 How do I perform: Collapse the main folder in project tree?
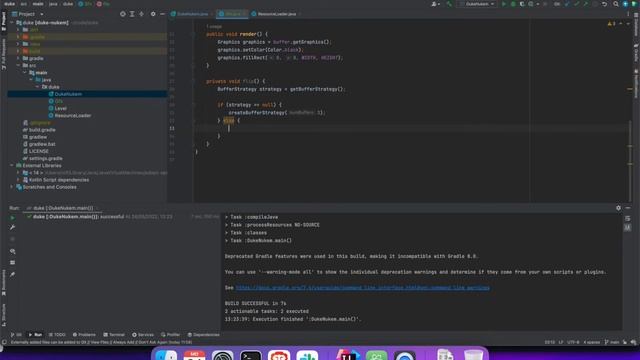point(24,73)
